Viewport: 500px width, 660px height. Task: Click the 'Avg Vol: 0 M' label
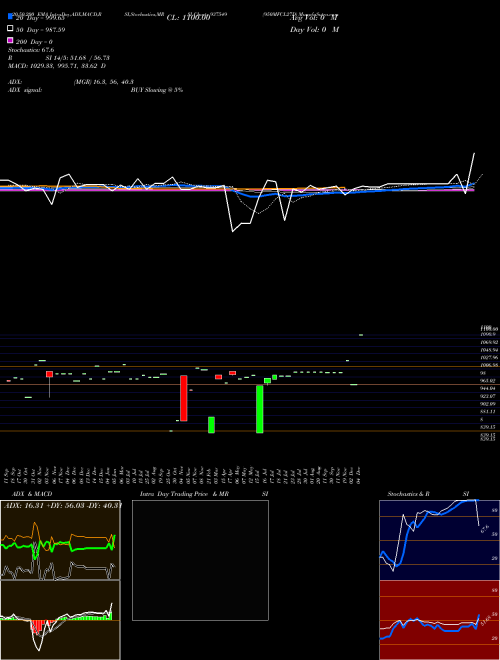(314, 18)
